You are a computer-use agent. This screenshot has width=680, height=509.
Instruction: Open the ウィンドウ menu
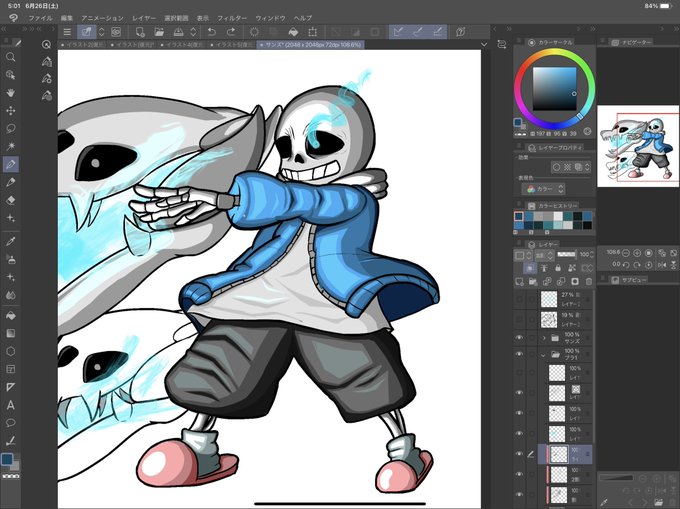pos(270,18)
